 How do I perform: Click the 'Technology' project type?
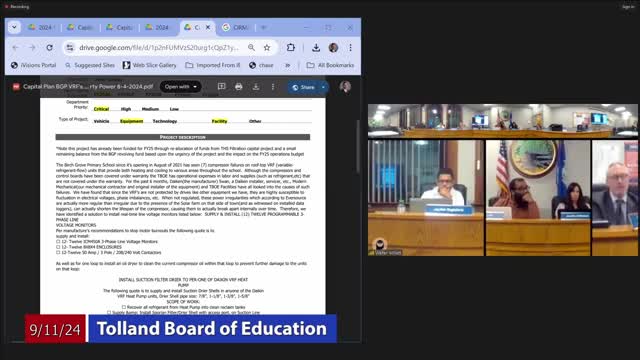164,121
